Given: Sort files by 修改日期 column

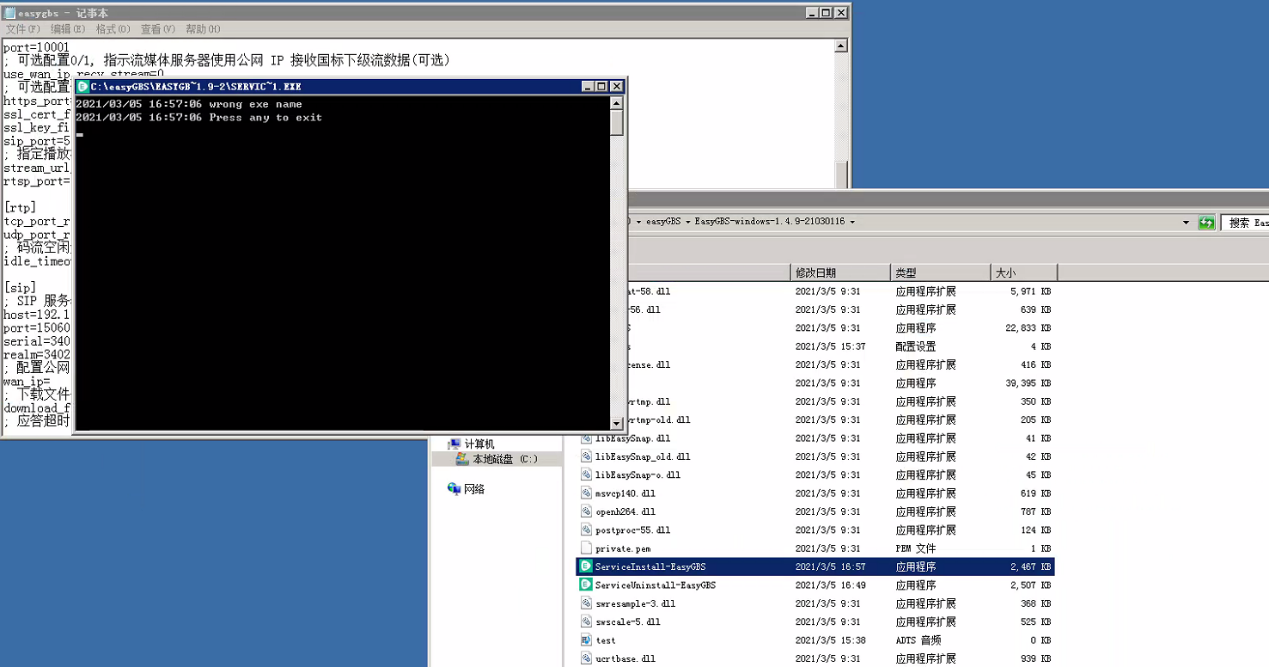Looking at the screenshot, I should pyautogui.click(x=840, y=272).
